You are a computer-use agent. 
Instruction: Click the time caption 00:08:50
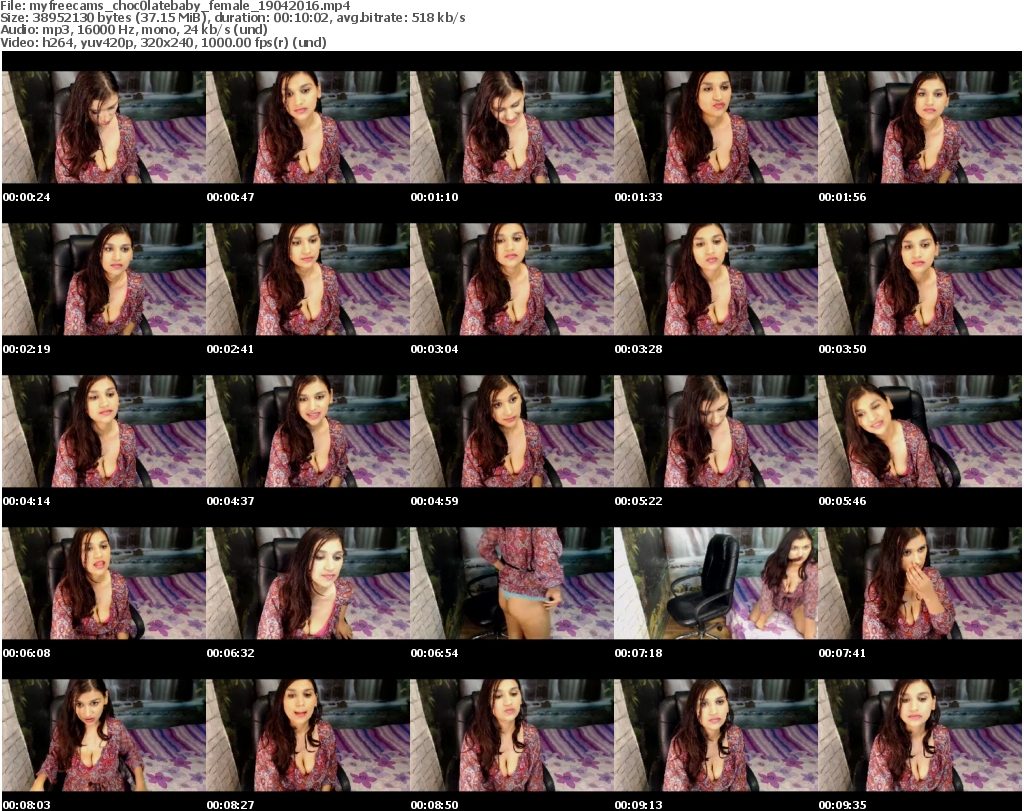point(434,804)
